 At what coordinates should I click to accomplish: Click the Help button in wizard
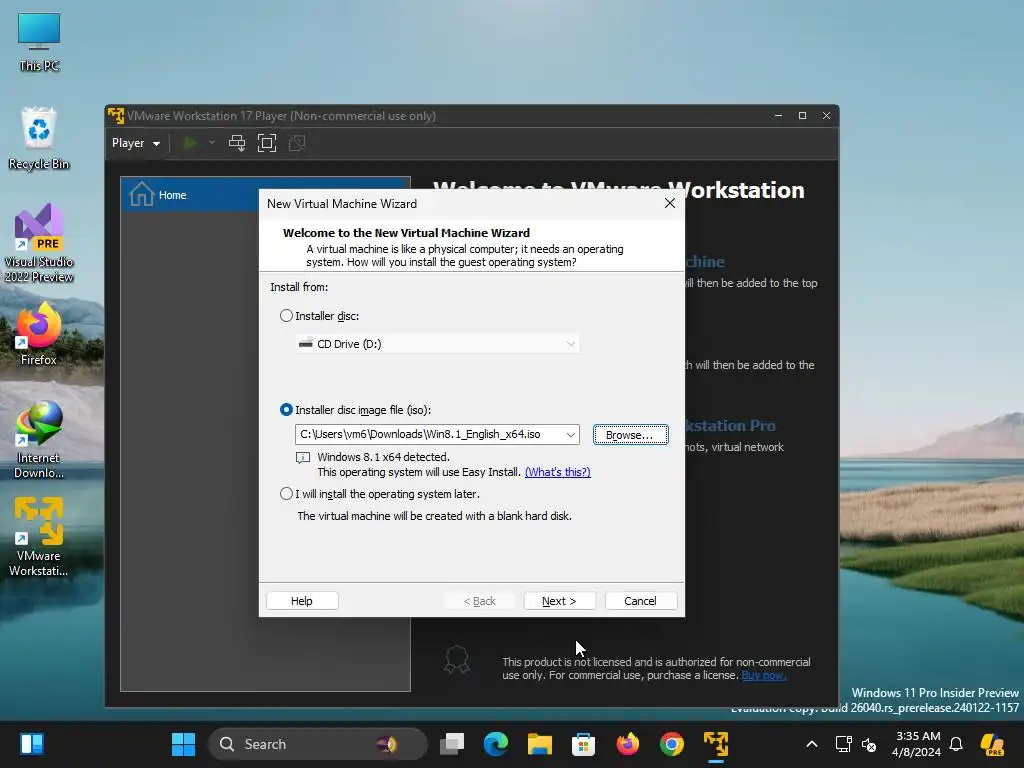pyautogui.click(x=302, y=601)
